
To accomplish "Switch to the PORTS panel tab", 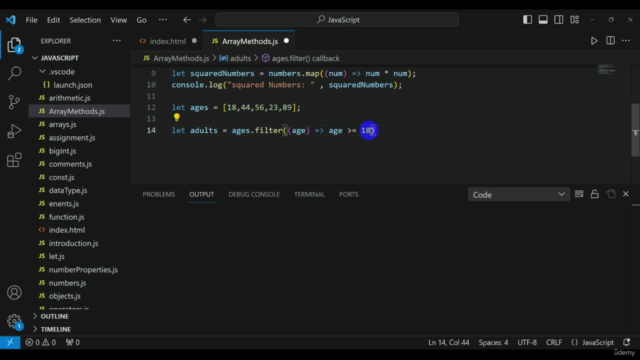I will (x=349, y=194).
